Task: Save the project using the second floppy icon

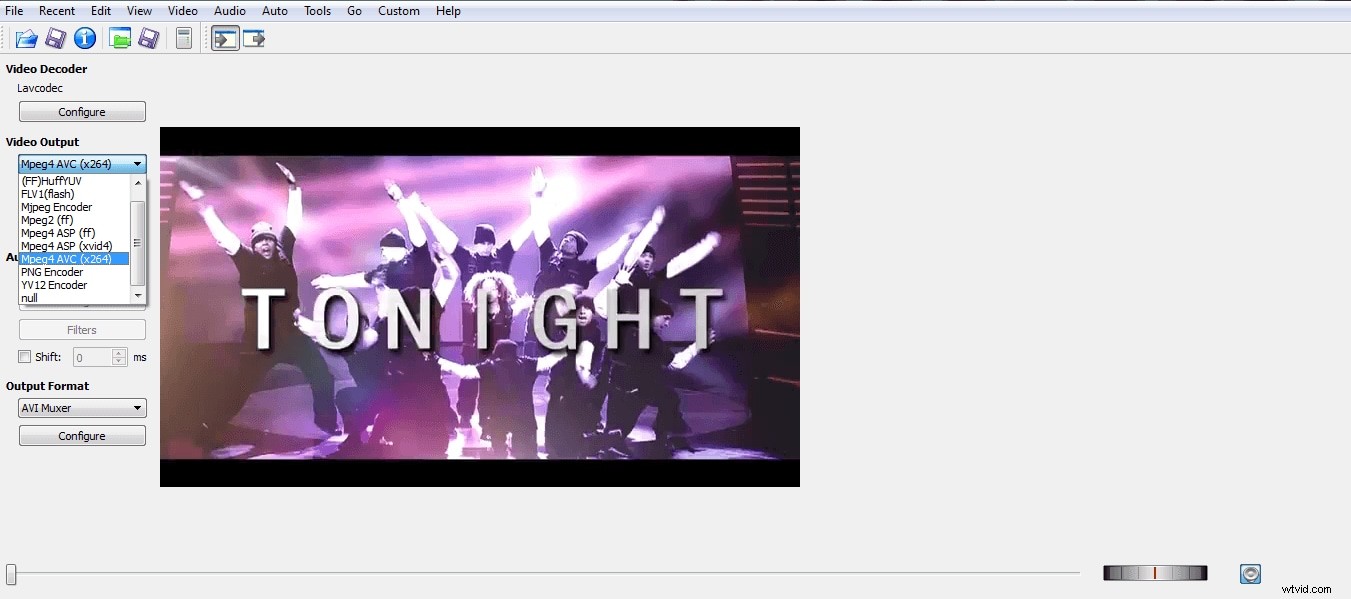Action: (x=150, y=38)
